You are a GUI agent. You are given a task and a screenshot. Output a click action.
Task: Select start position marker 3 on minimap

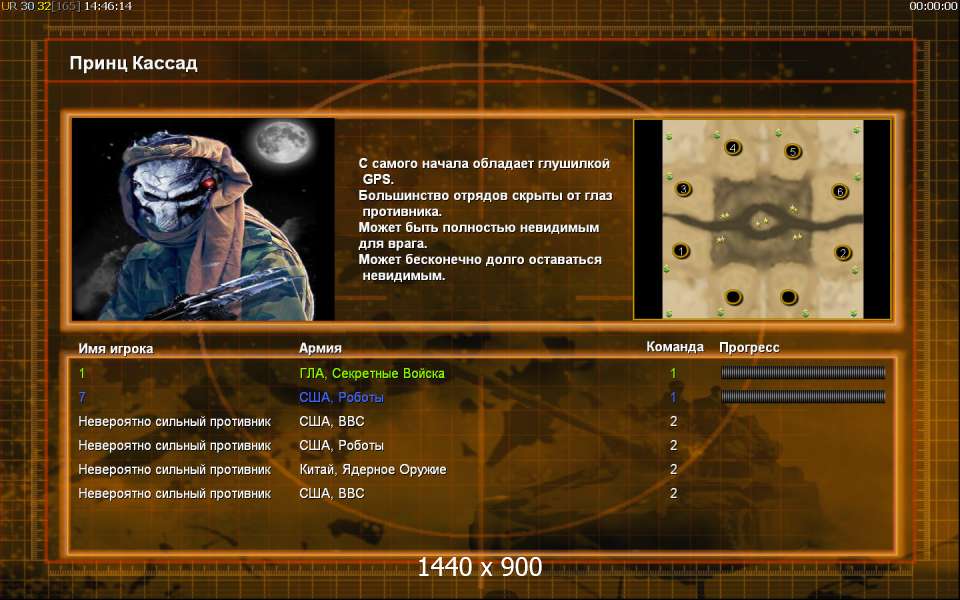tap(683, 189)
